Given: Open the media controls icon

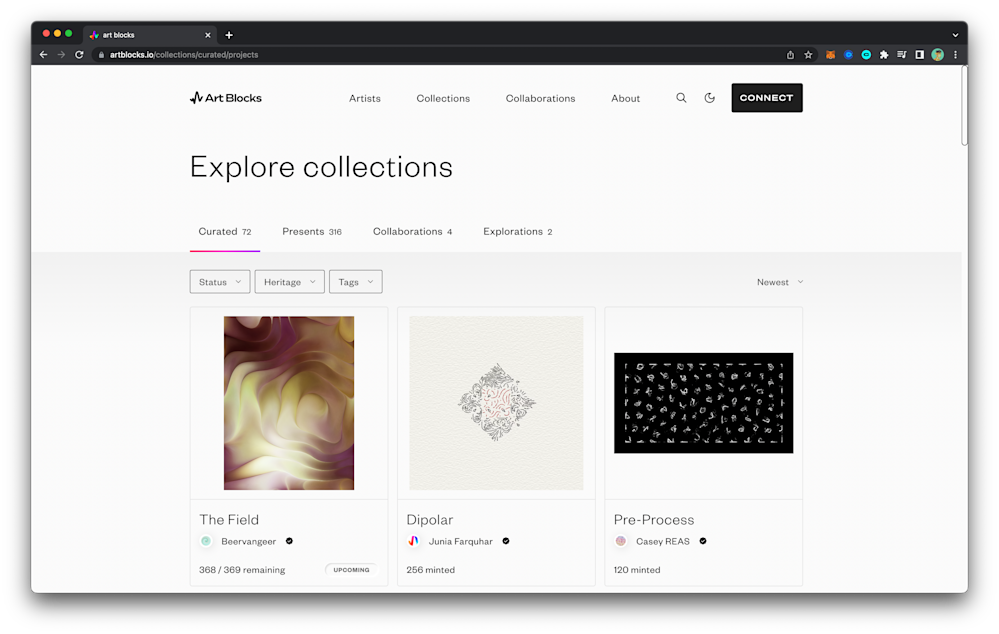Looking at the screenshot, I should pos(902,55).
